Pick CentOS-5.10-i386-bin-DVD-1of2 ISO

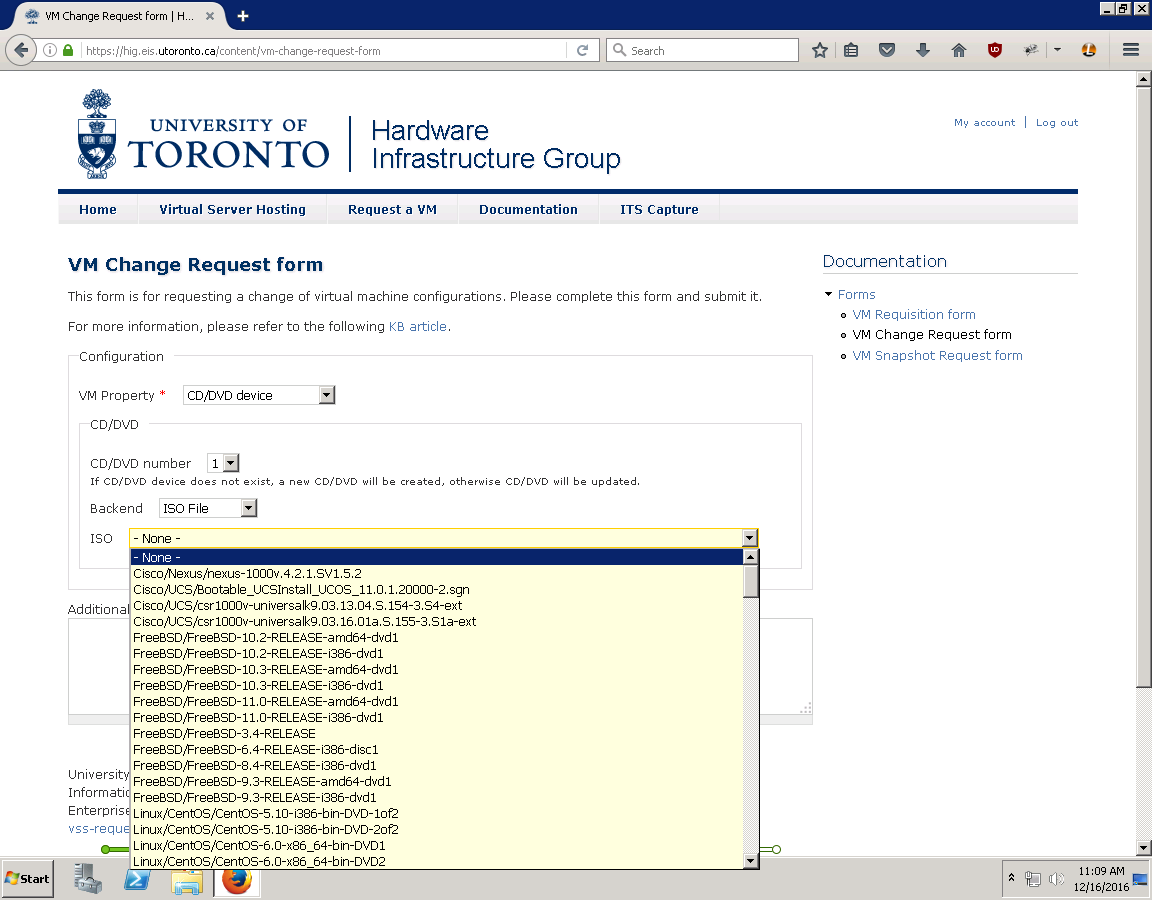436,814
